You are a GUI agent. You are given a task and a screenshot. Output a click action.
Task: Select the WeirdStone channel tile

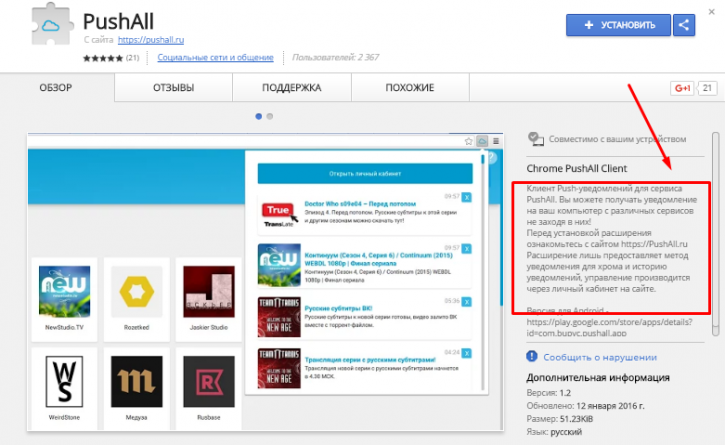click(64, 388)
